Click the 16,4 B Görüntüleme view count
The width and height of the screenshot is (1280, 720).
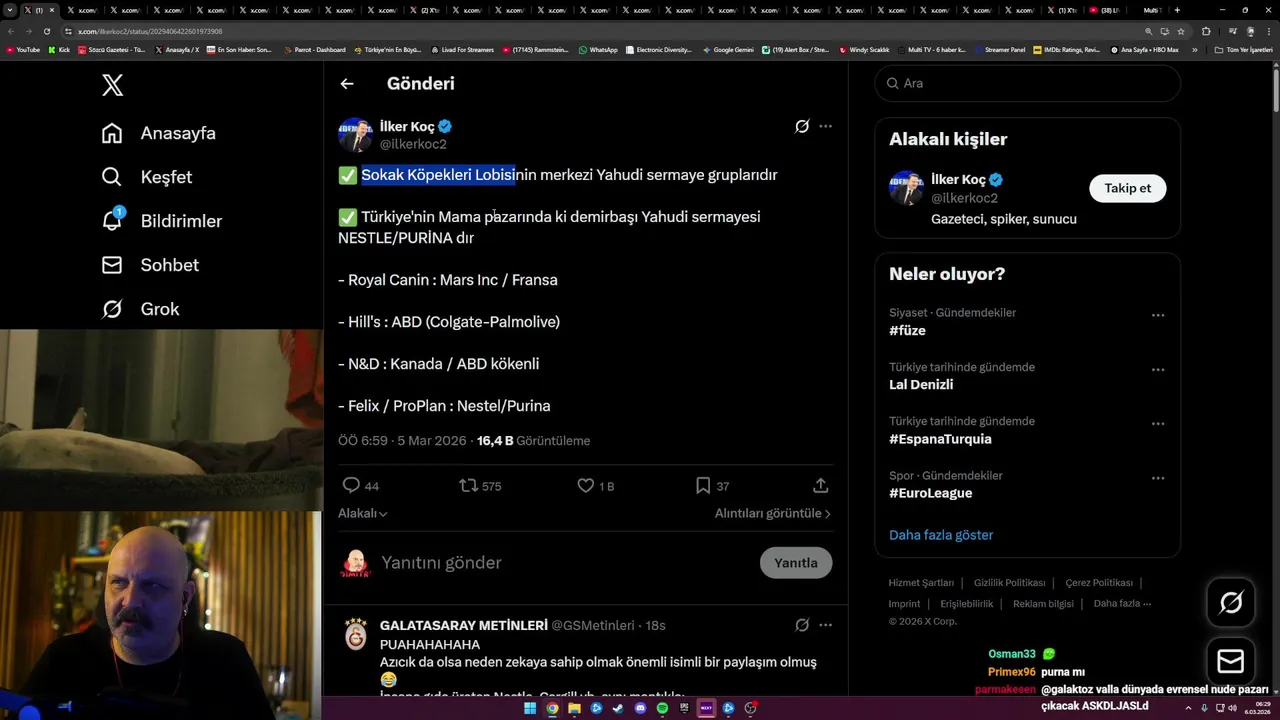533,441
